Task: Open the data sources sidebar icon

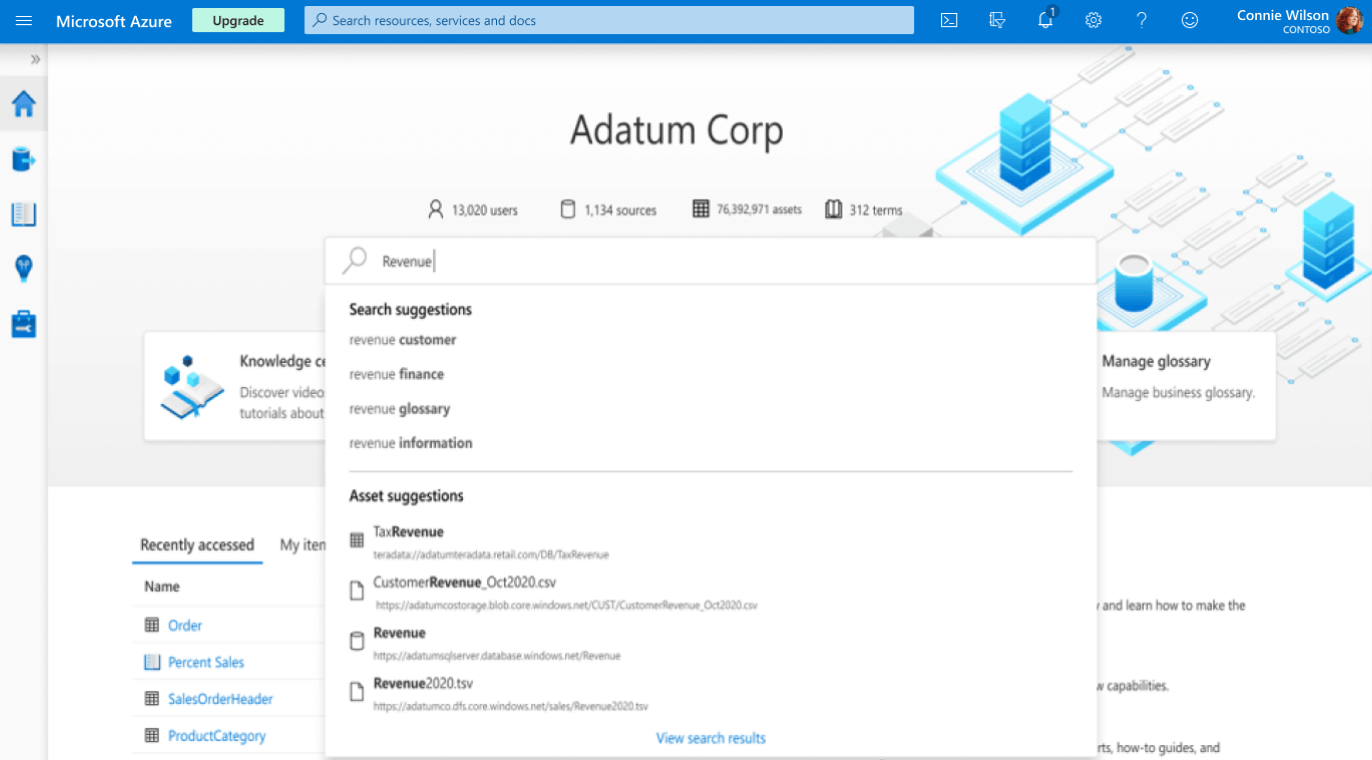Action: pyautogui.click(x=23, y=159)
